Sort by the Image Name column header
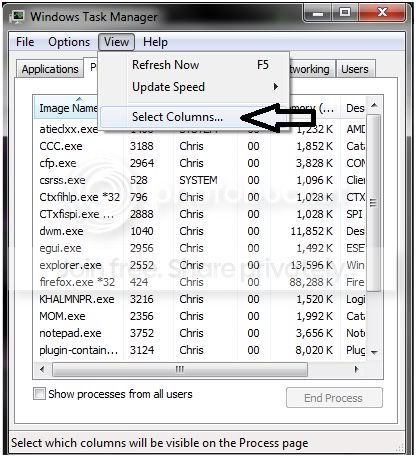416x457 pixels. pos(67,108)
